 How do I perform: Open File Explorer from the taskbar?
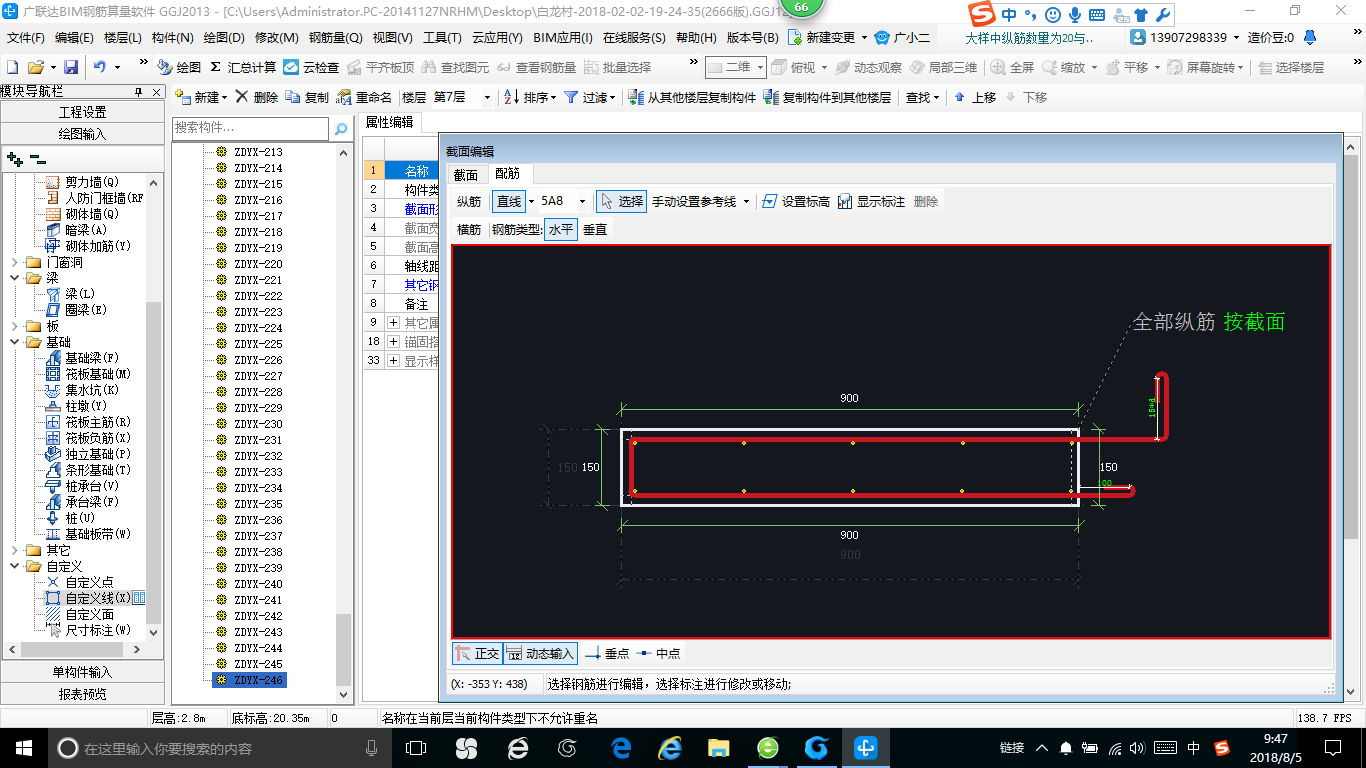(718, 747)
